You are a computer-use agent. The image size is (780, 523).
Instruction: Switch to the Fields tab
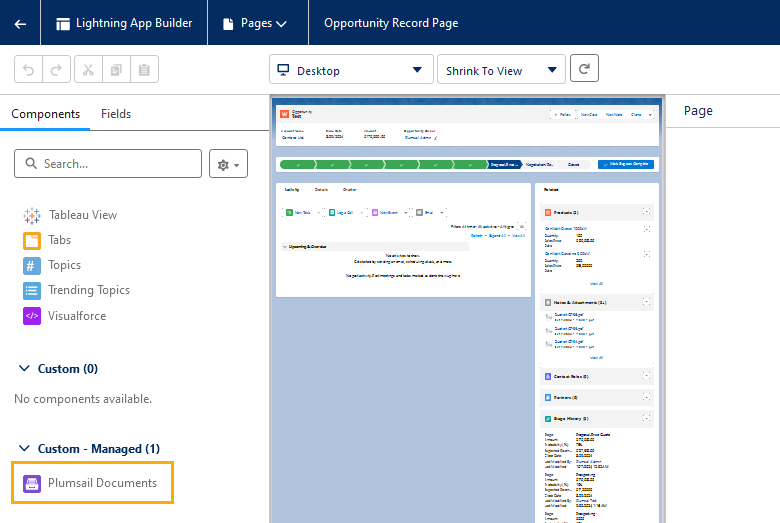116,114
